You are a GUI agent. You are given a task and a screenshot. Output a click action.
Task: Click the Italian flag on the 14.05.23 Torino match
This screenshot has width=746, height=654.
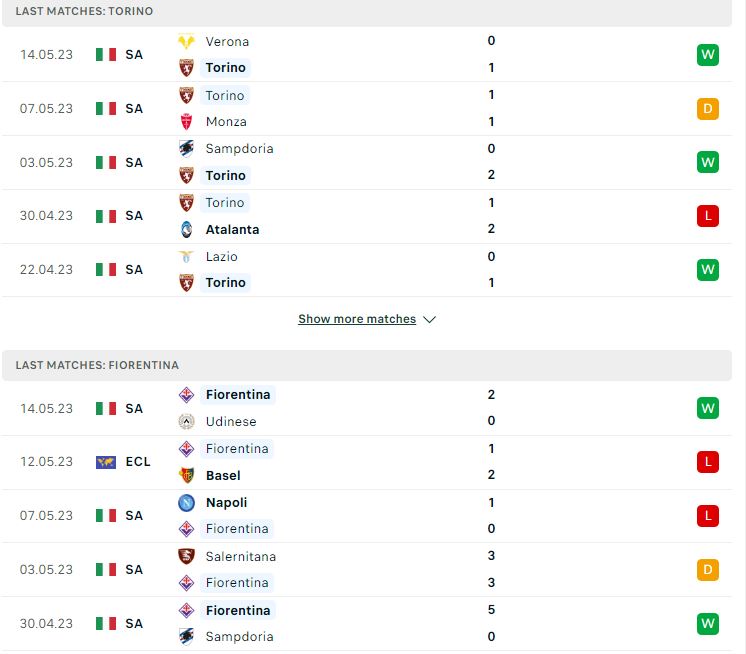point(106,54)
